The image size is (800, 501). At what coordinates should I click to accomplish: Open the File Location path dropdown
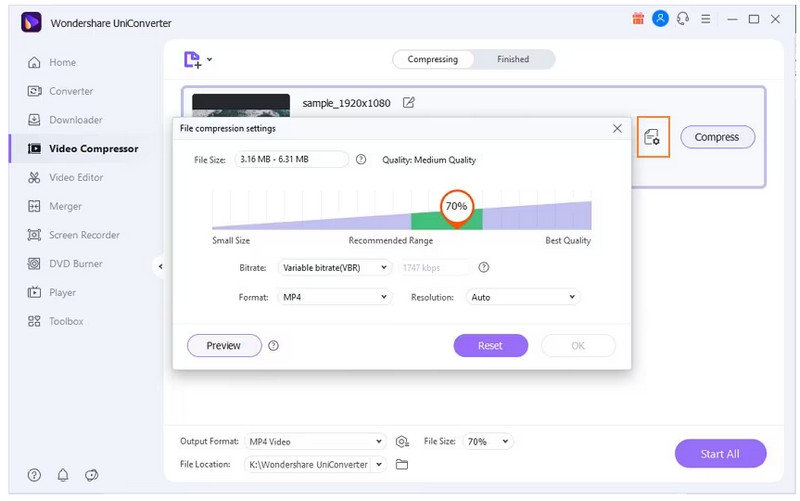coord(379,464)
